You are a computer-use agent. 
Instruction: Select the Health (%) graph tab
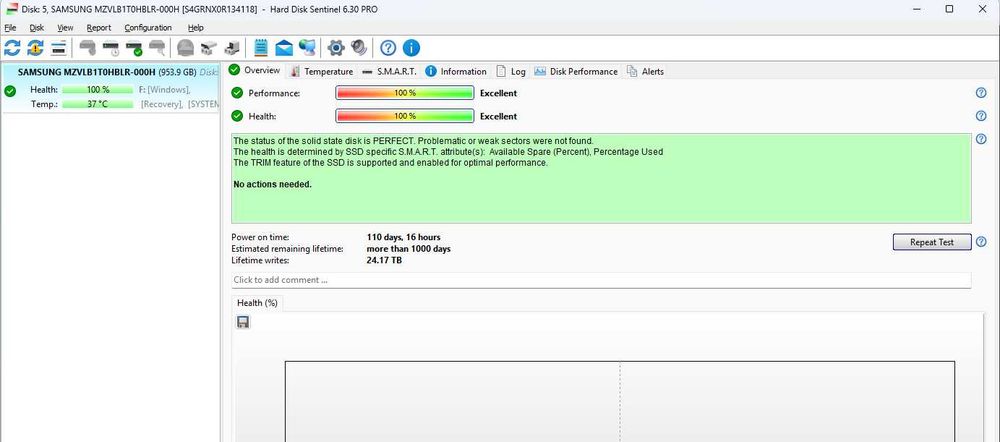(x=257, y=303)
